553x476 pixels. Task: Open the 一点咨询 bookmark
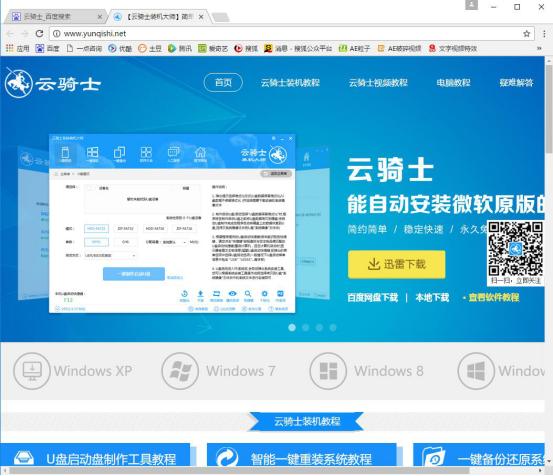pos(84,48)
